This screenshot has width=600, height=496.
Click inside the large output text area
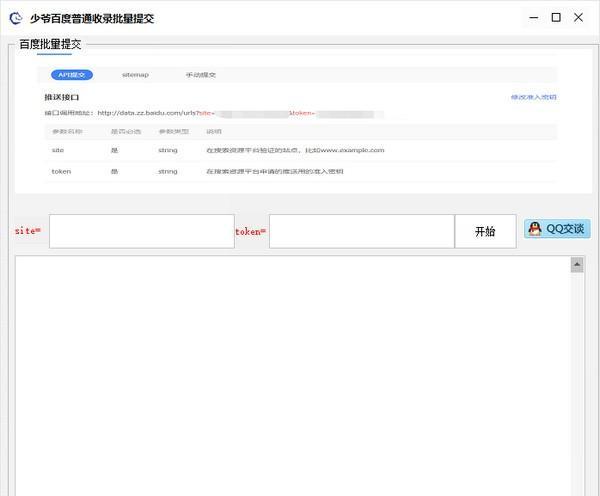293,376
